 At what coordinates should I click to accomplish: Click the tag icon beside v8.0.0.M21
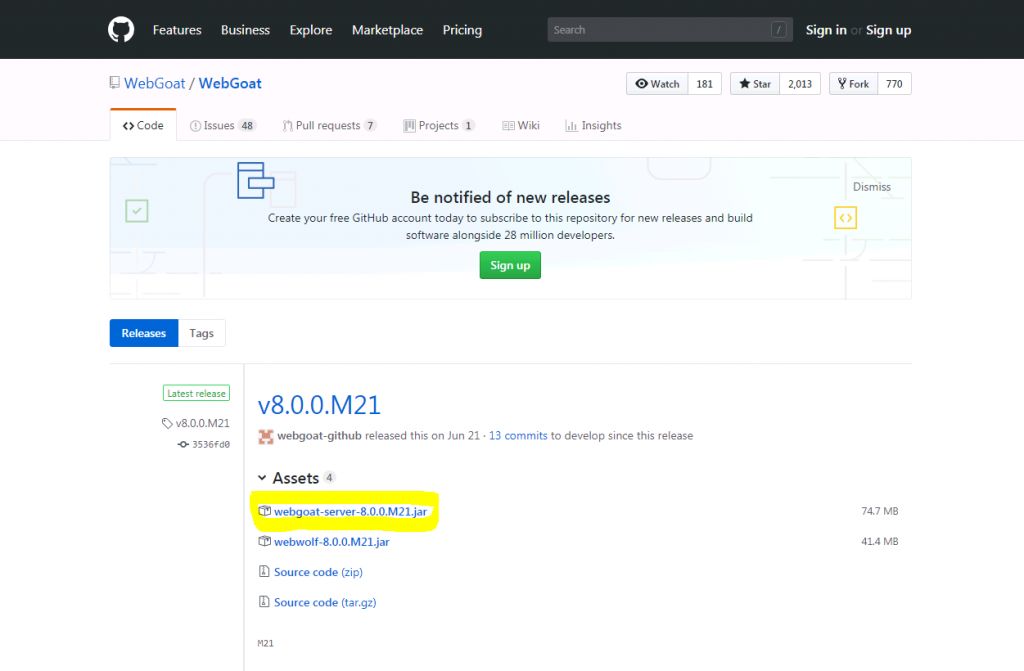point(167,423)
